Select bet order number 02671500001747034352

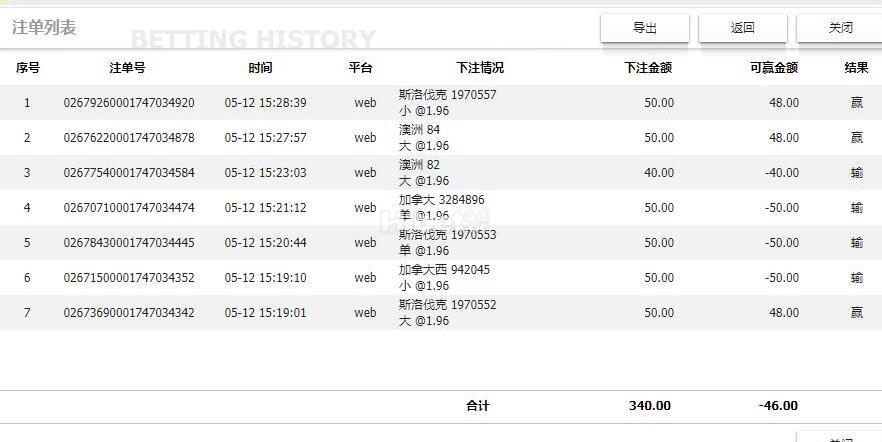pyautogui.click(x=129, y=278)
